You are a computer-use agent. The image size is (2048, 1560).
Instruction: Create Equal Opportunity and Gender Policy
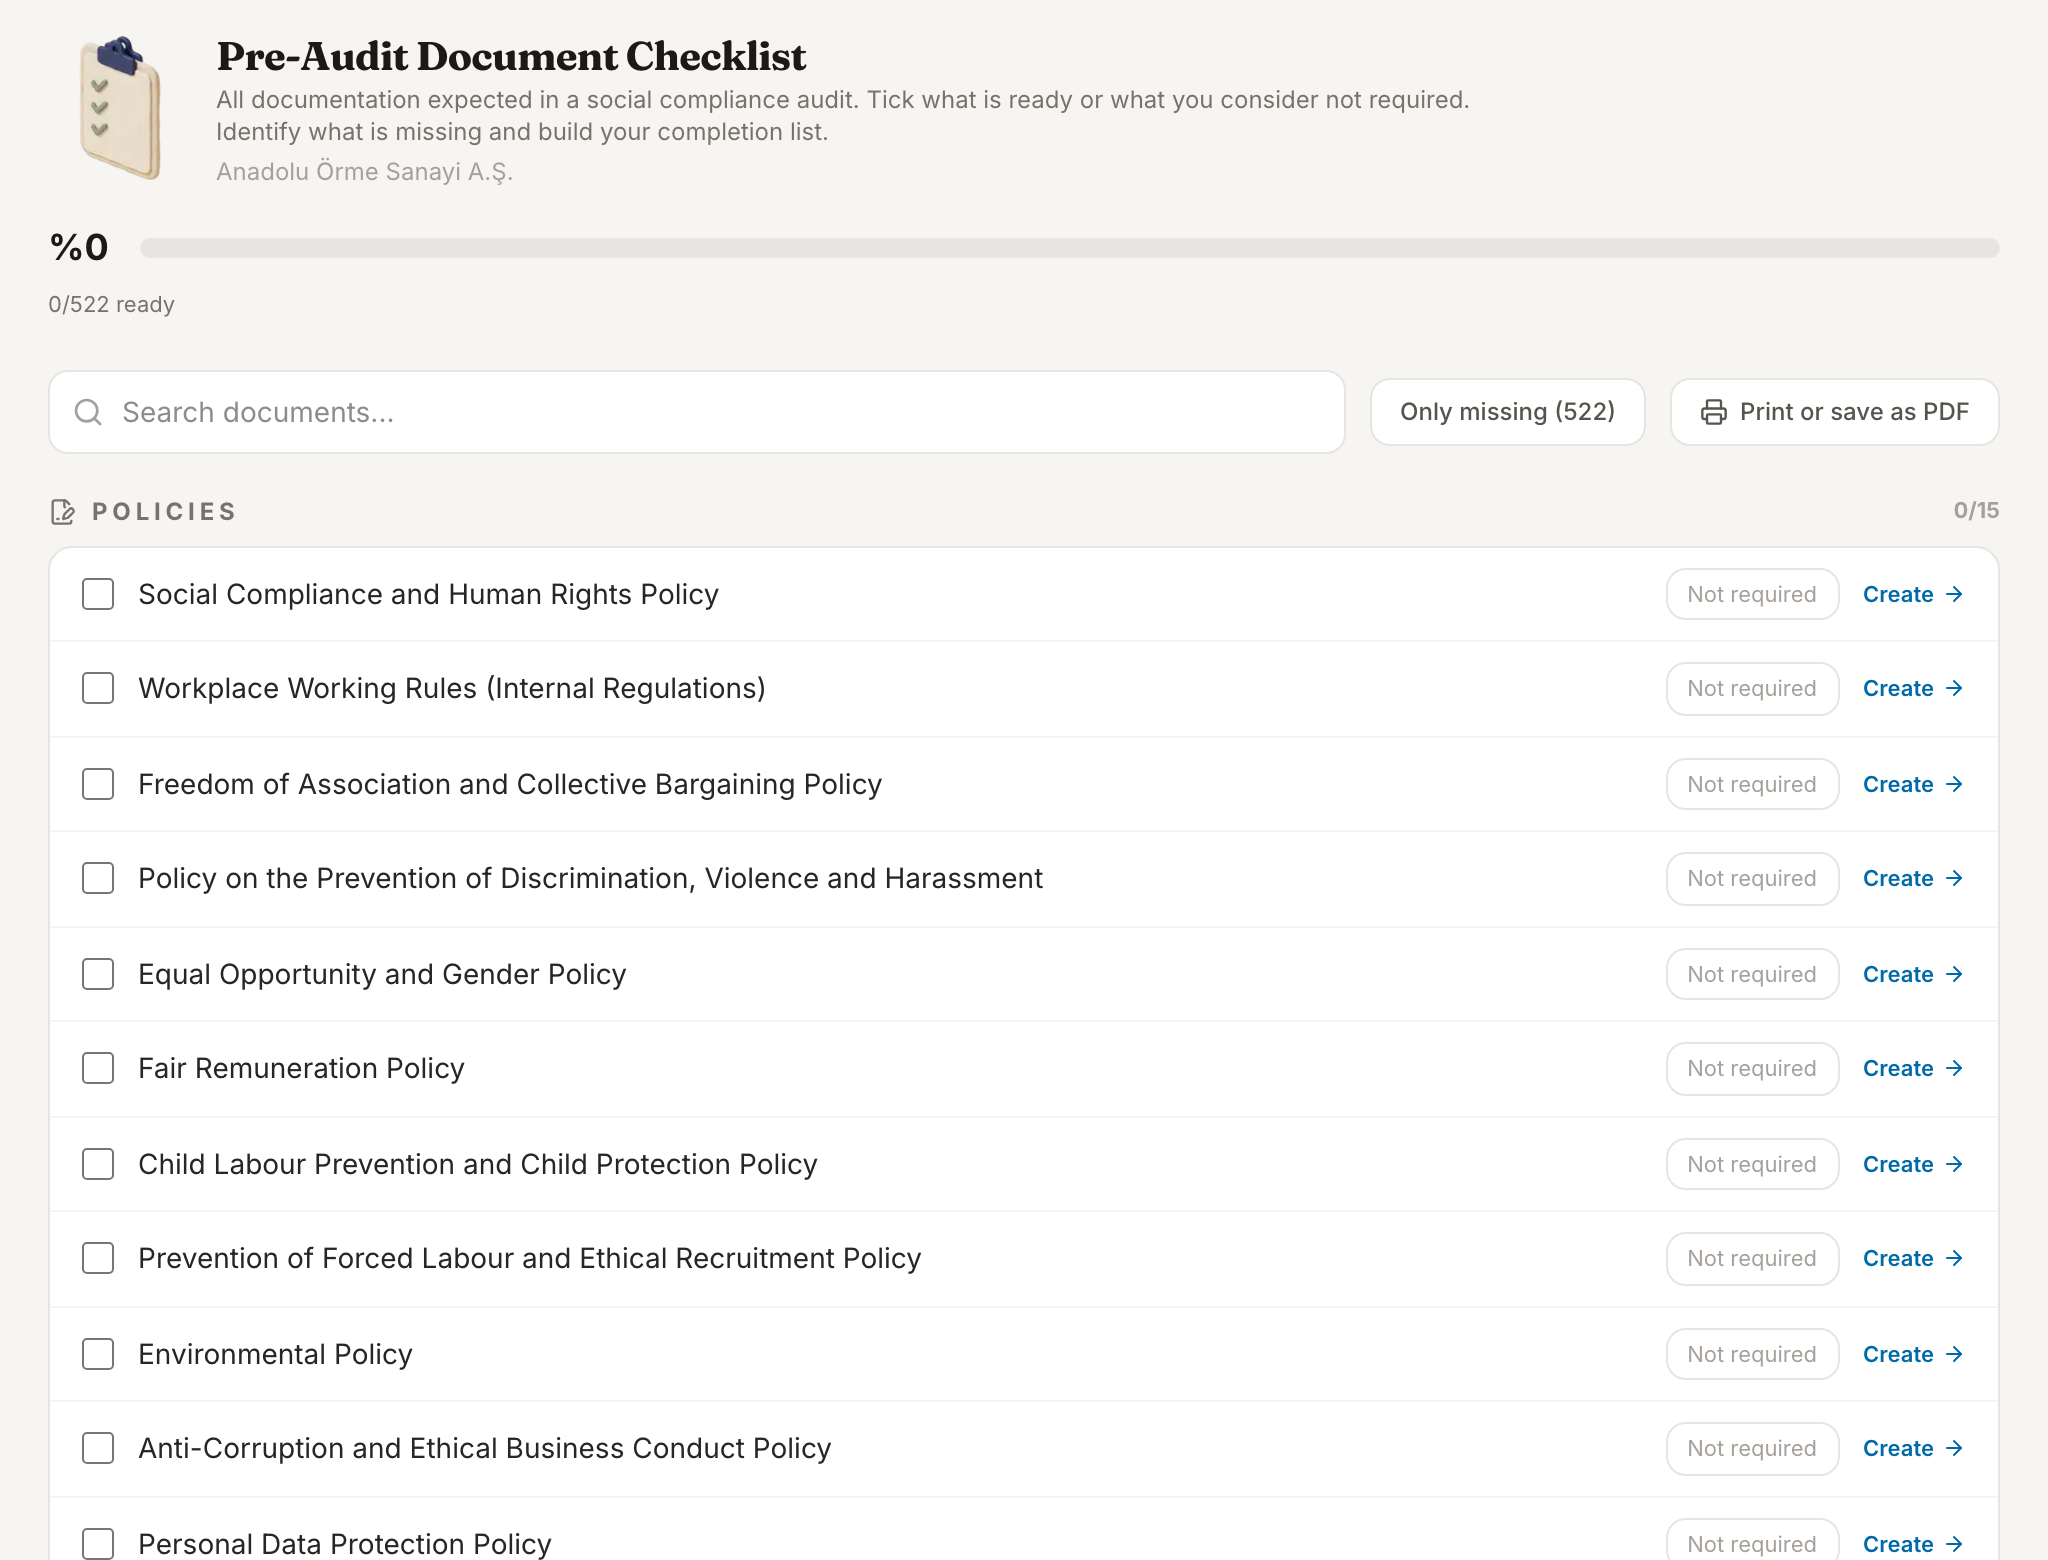1913,974
